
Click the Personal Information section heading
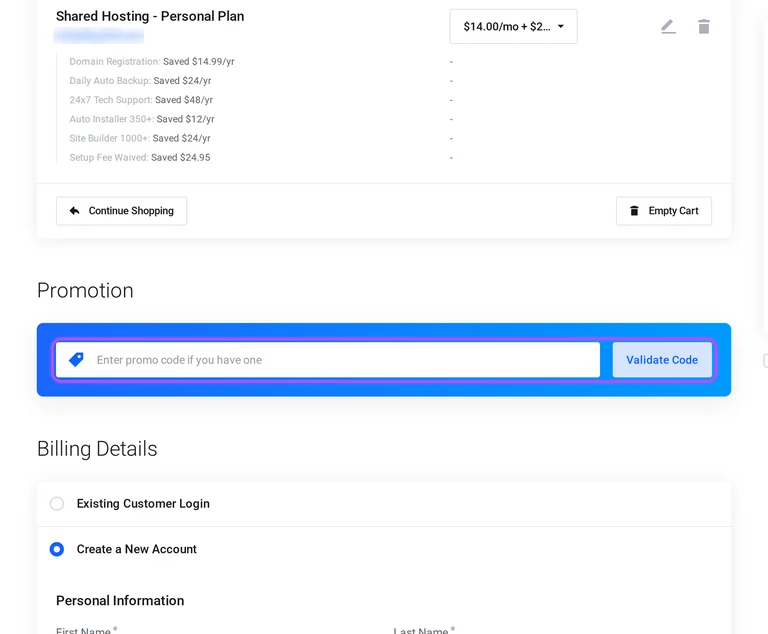point(120,601)
